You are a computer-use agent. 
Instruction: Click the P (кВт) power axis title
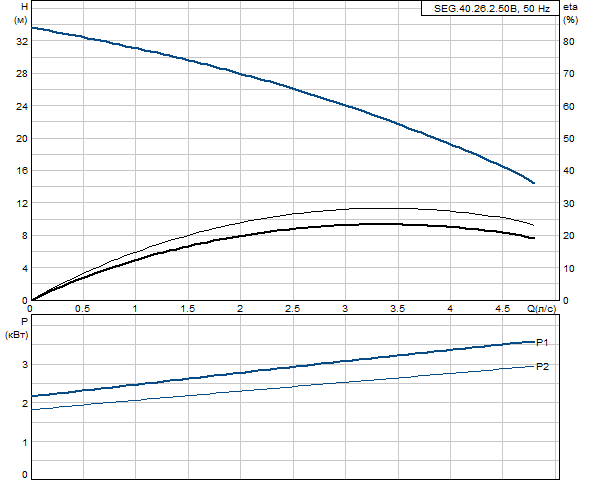point(17,328)
